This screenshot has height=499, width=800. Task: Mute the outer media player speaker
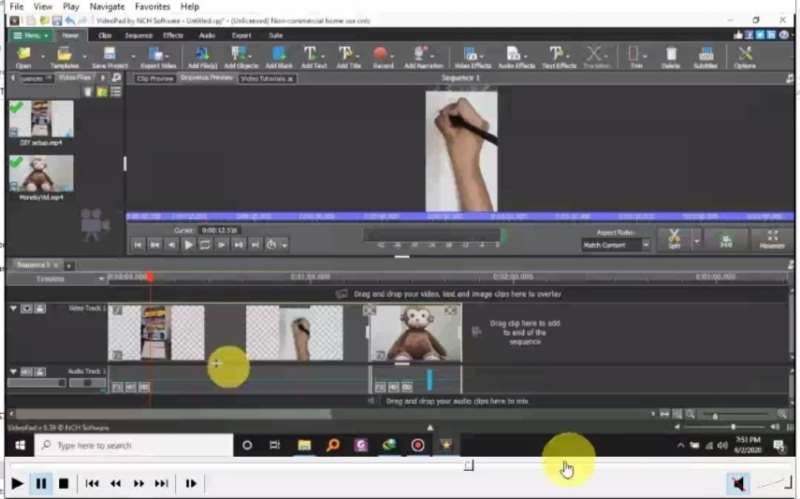click(738, 484)
